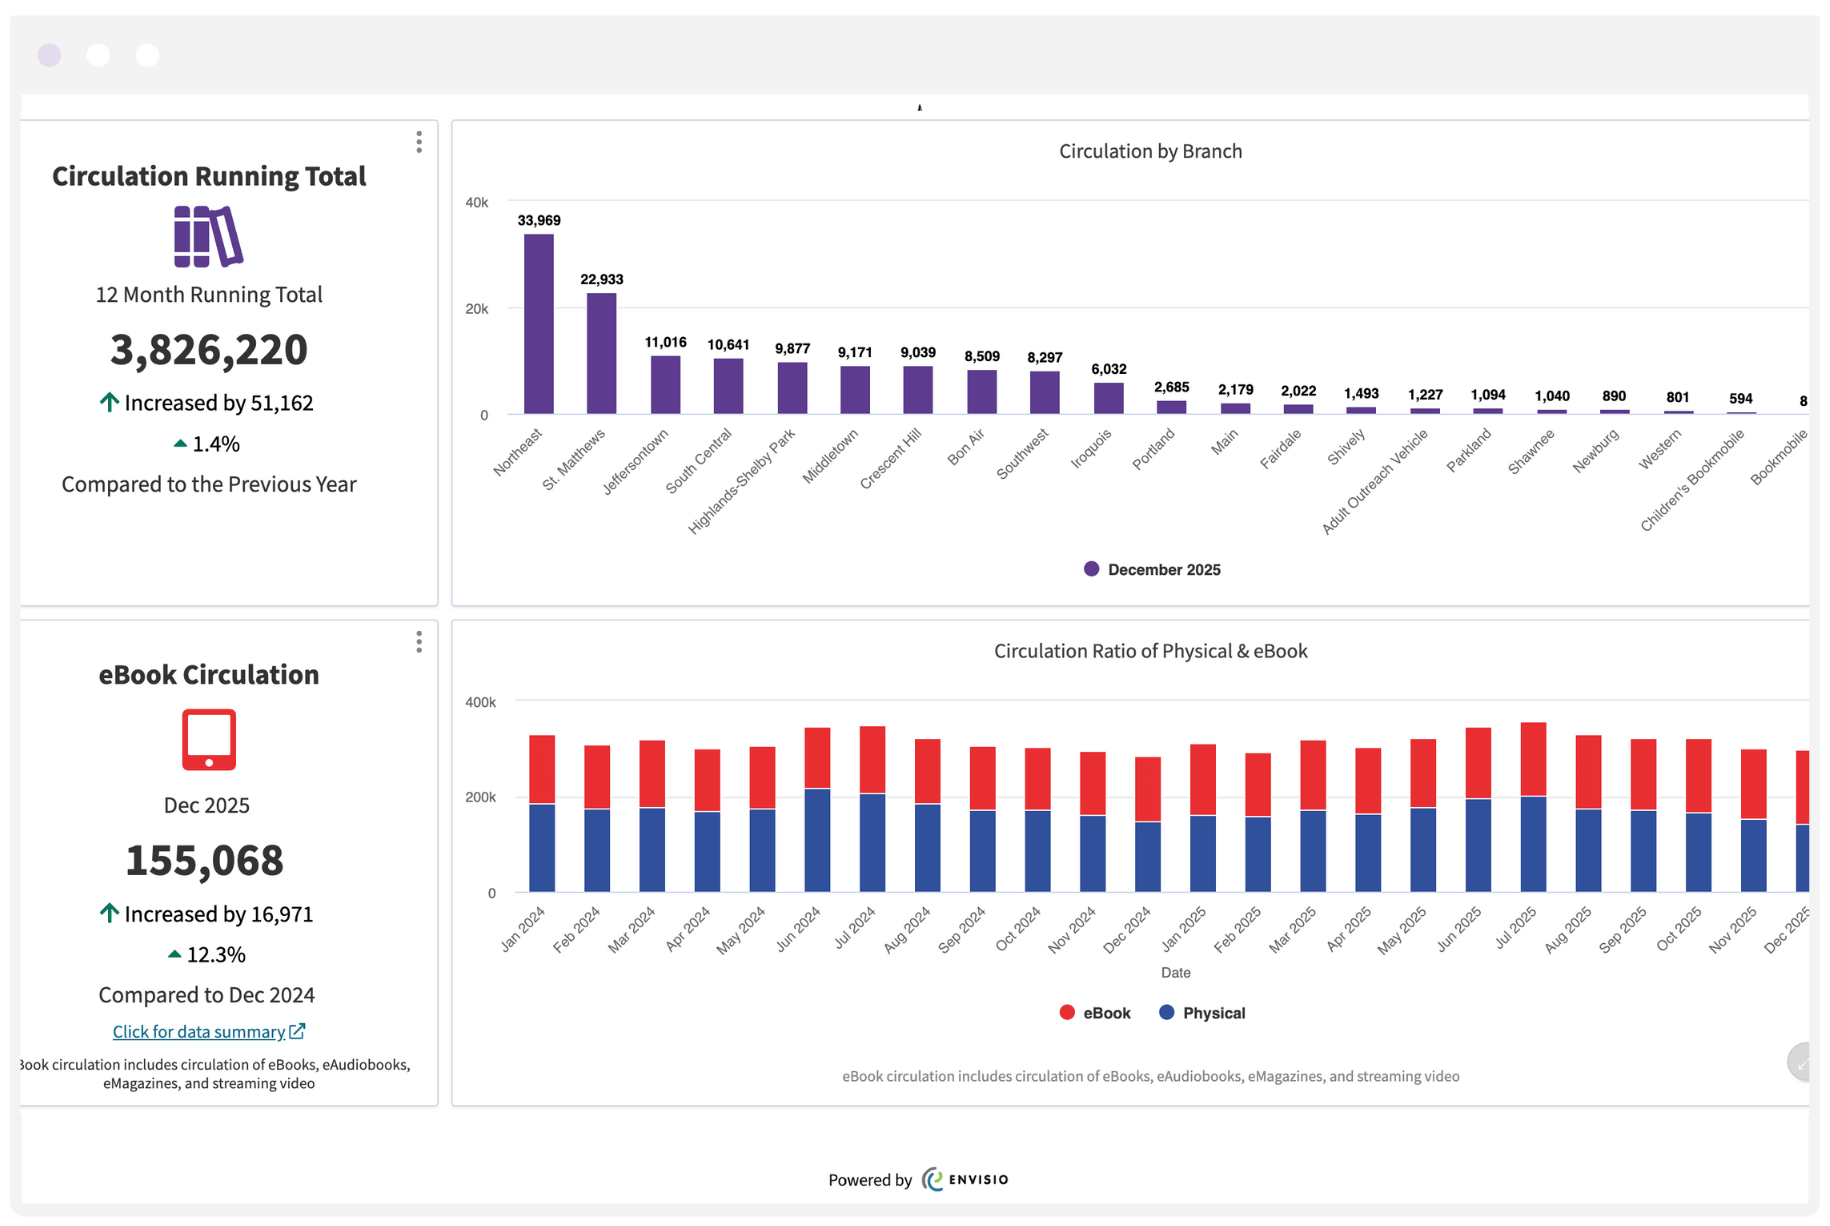Image resolution: width=1830 pixels, height=1226 pixels.
Task: Click the purple book stack icon
Action: click(x=206, y=237)
